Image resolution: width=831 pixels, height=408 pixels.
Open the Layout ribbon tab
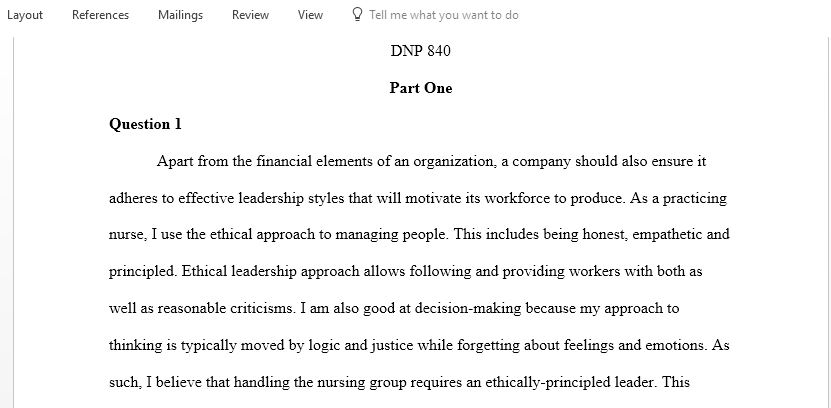click(24, 15)
